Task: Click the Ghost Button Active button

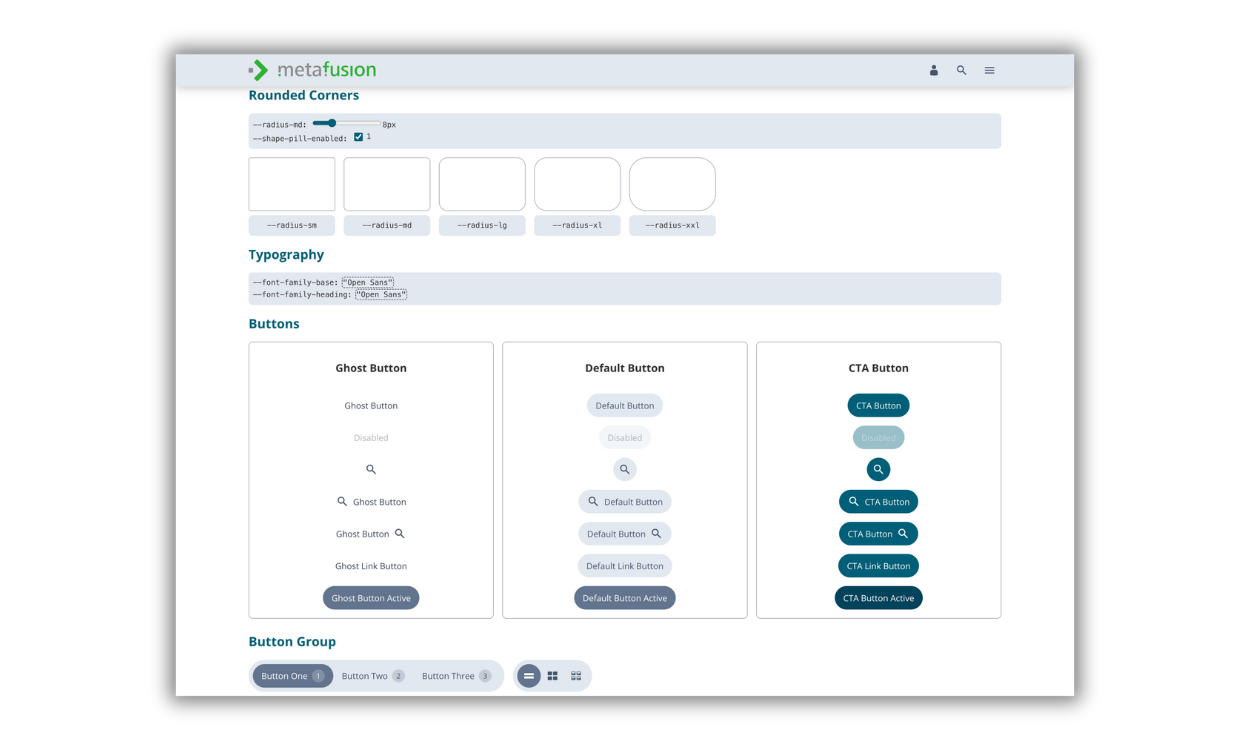Action: (371, 597)
